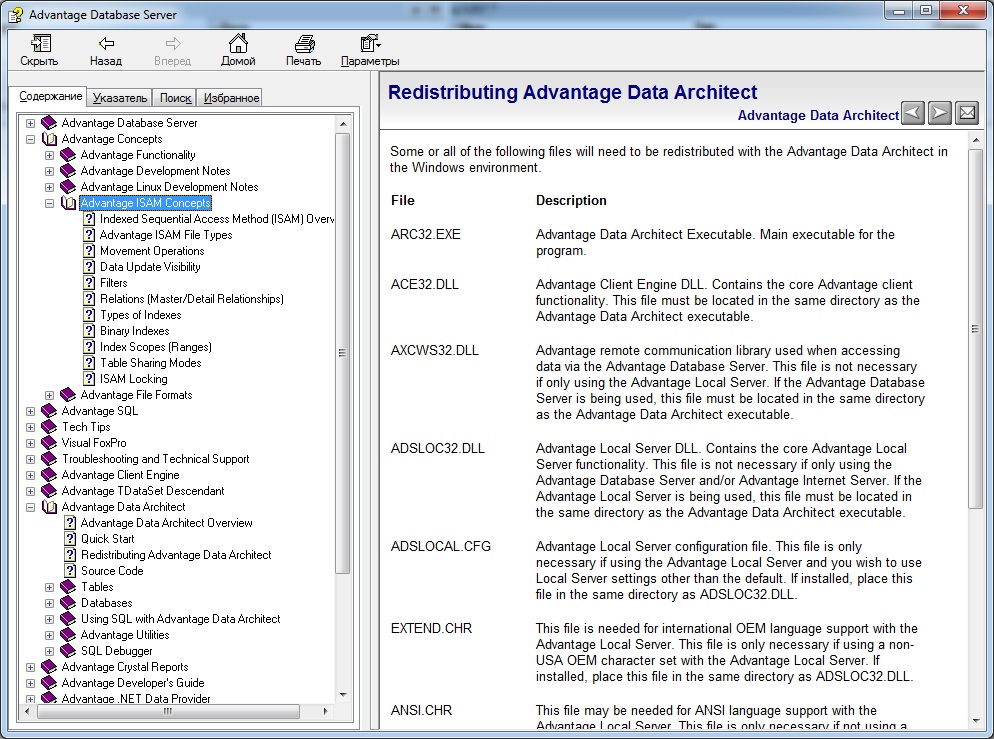994x739 pixels.
Task: Select the ISAM Locking topic
Action: click(133, 379)
